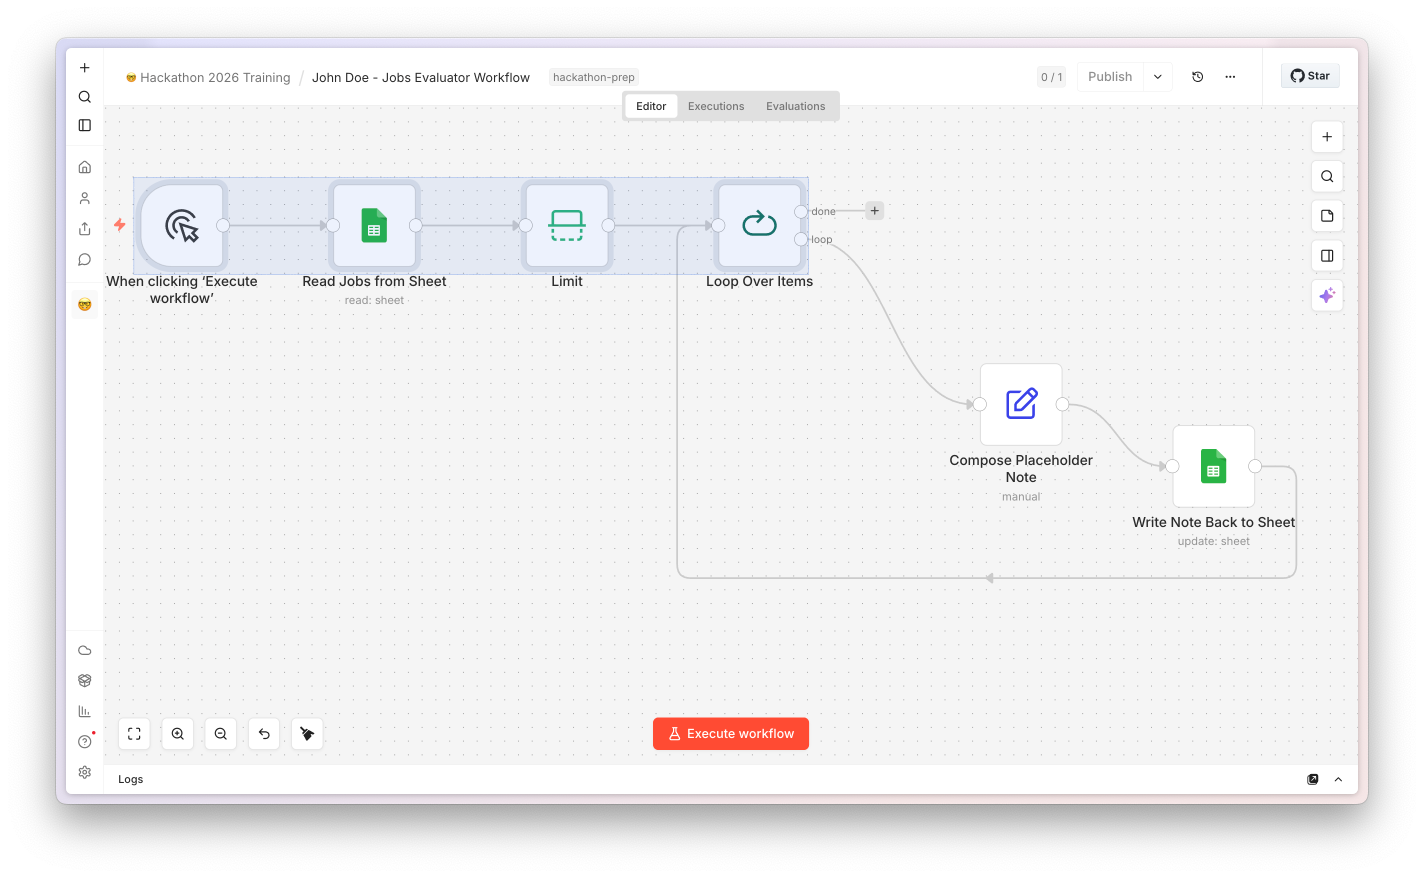Open the three-dots more options menu
This screenshot has width=1424, height=878.
1230,77
